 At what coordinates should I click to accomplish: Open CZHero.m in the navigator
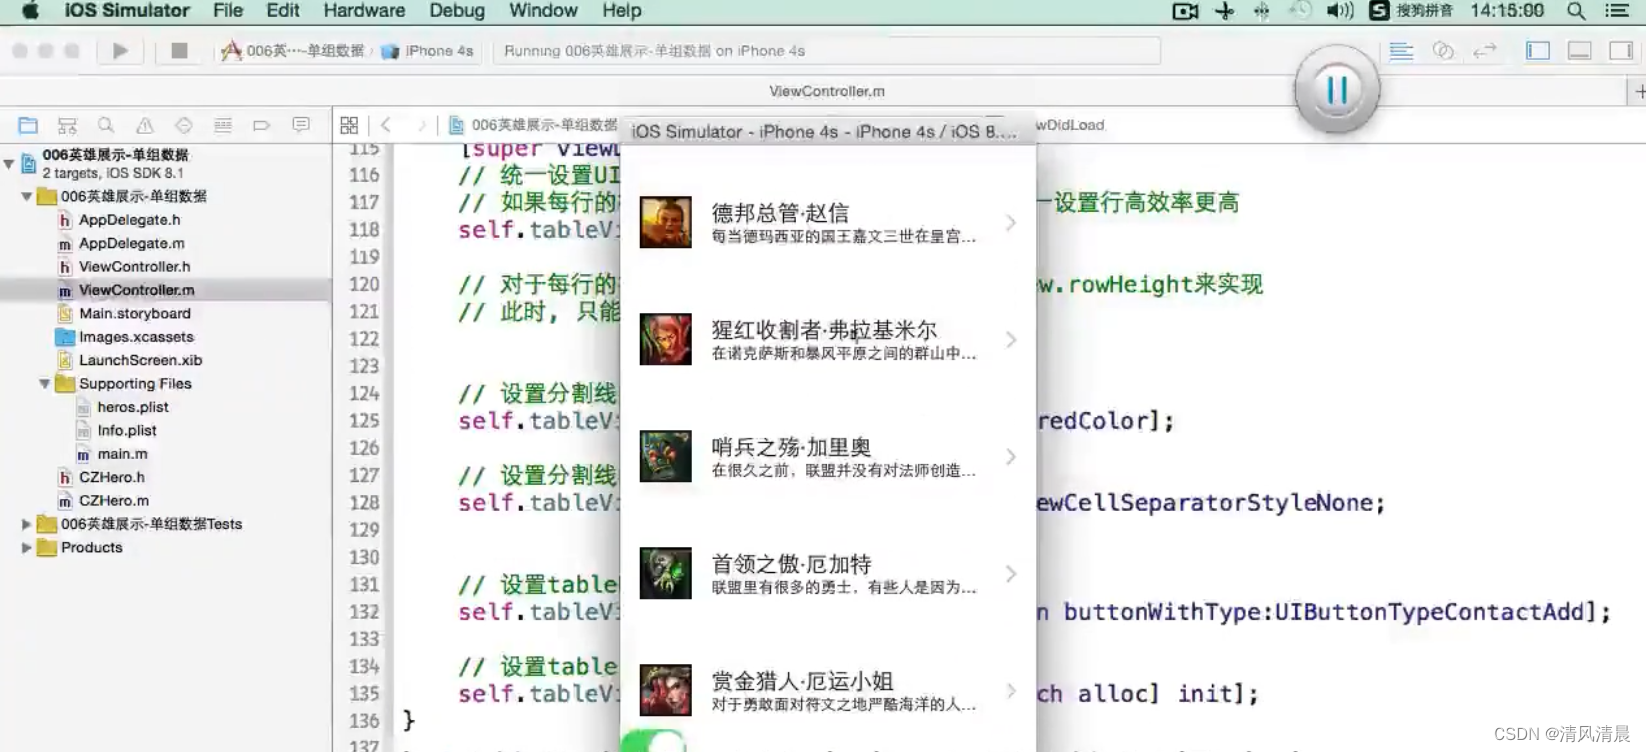tap(114, 501)
